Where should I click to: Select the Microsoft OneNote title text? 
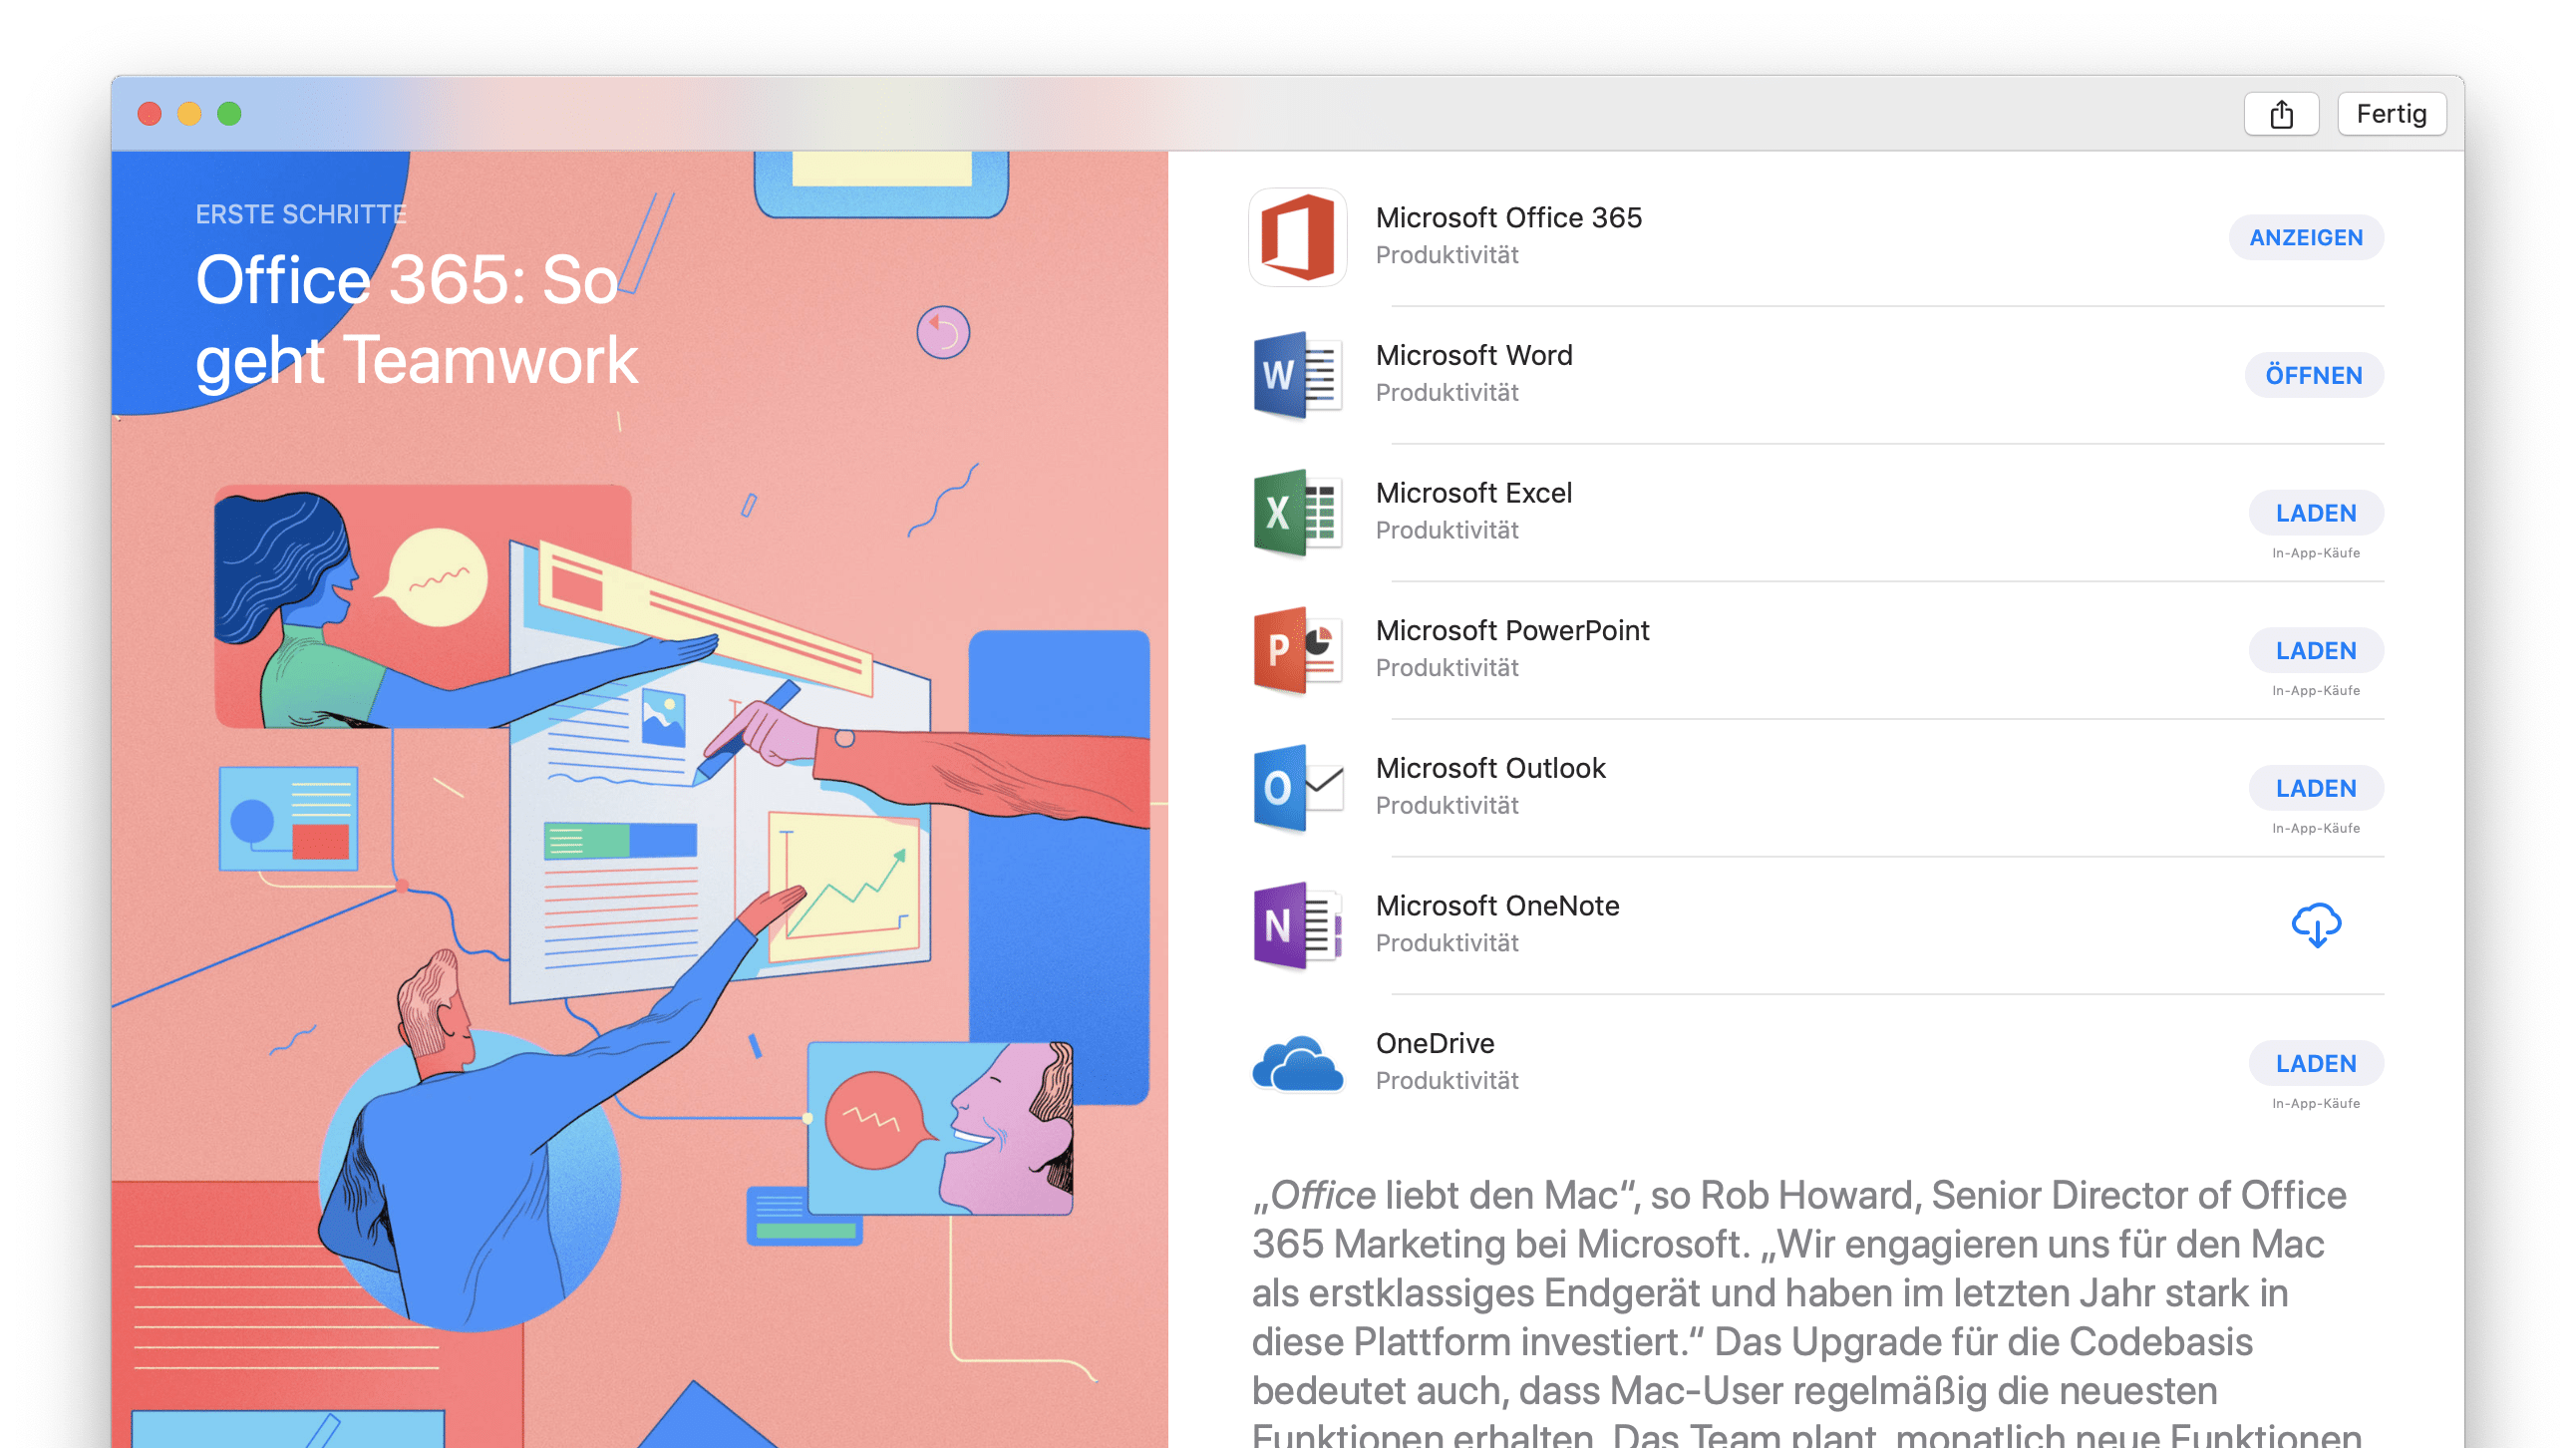click(1497, 906)
